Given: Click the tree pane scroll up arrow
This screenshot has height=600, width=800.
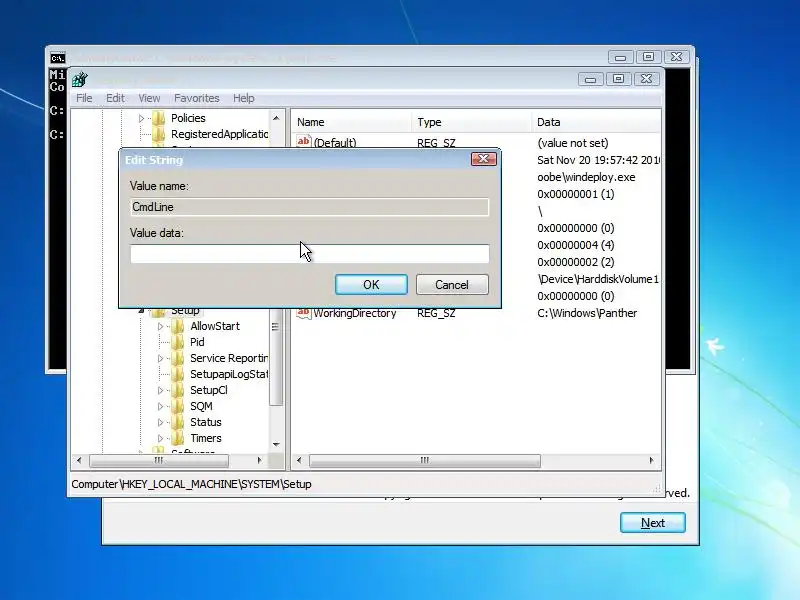Looking at the screenshot, I should [x=276, y=118].
